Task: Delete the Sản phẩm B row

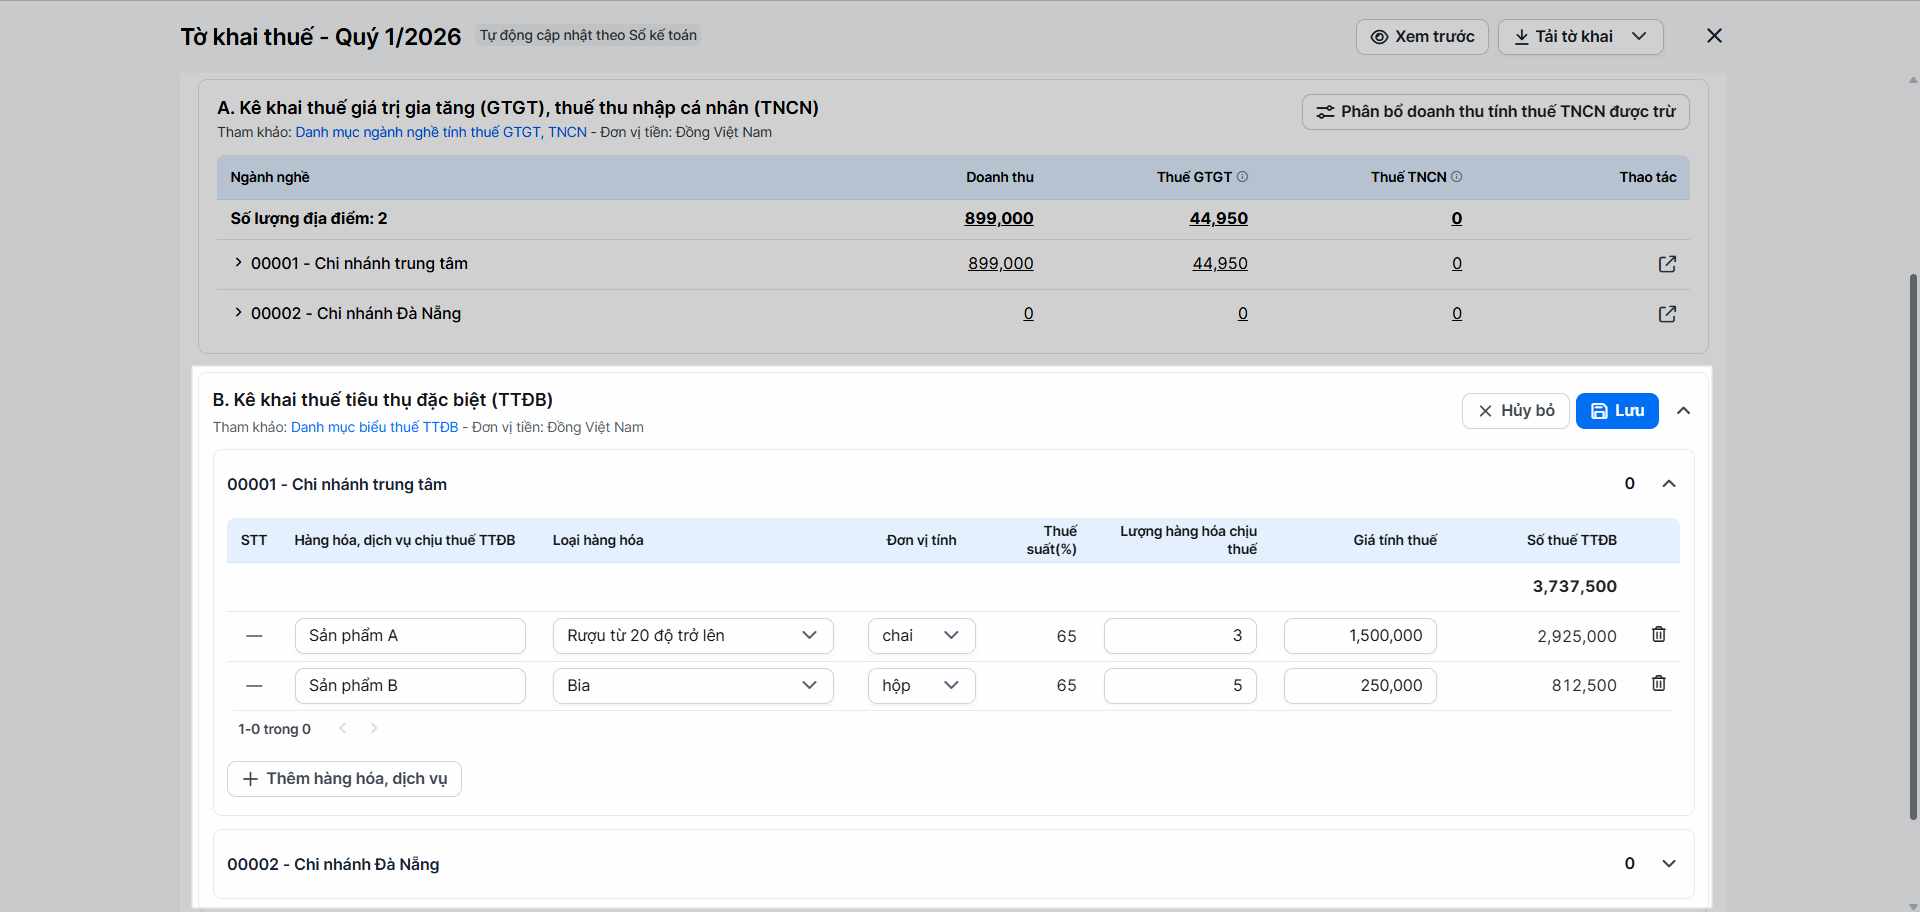Action: pos(1658,684)
